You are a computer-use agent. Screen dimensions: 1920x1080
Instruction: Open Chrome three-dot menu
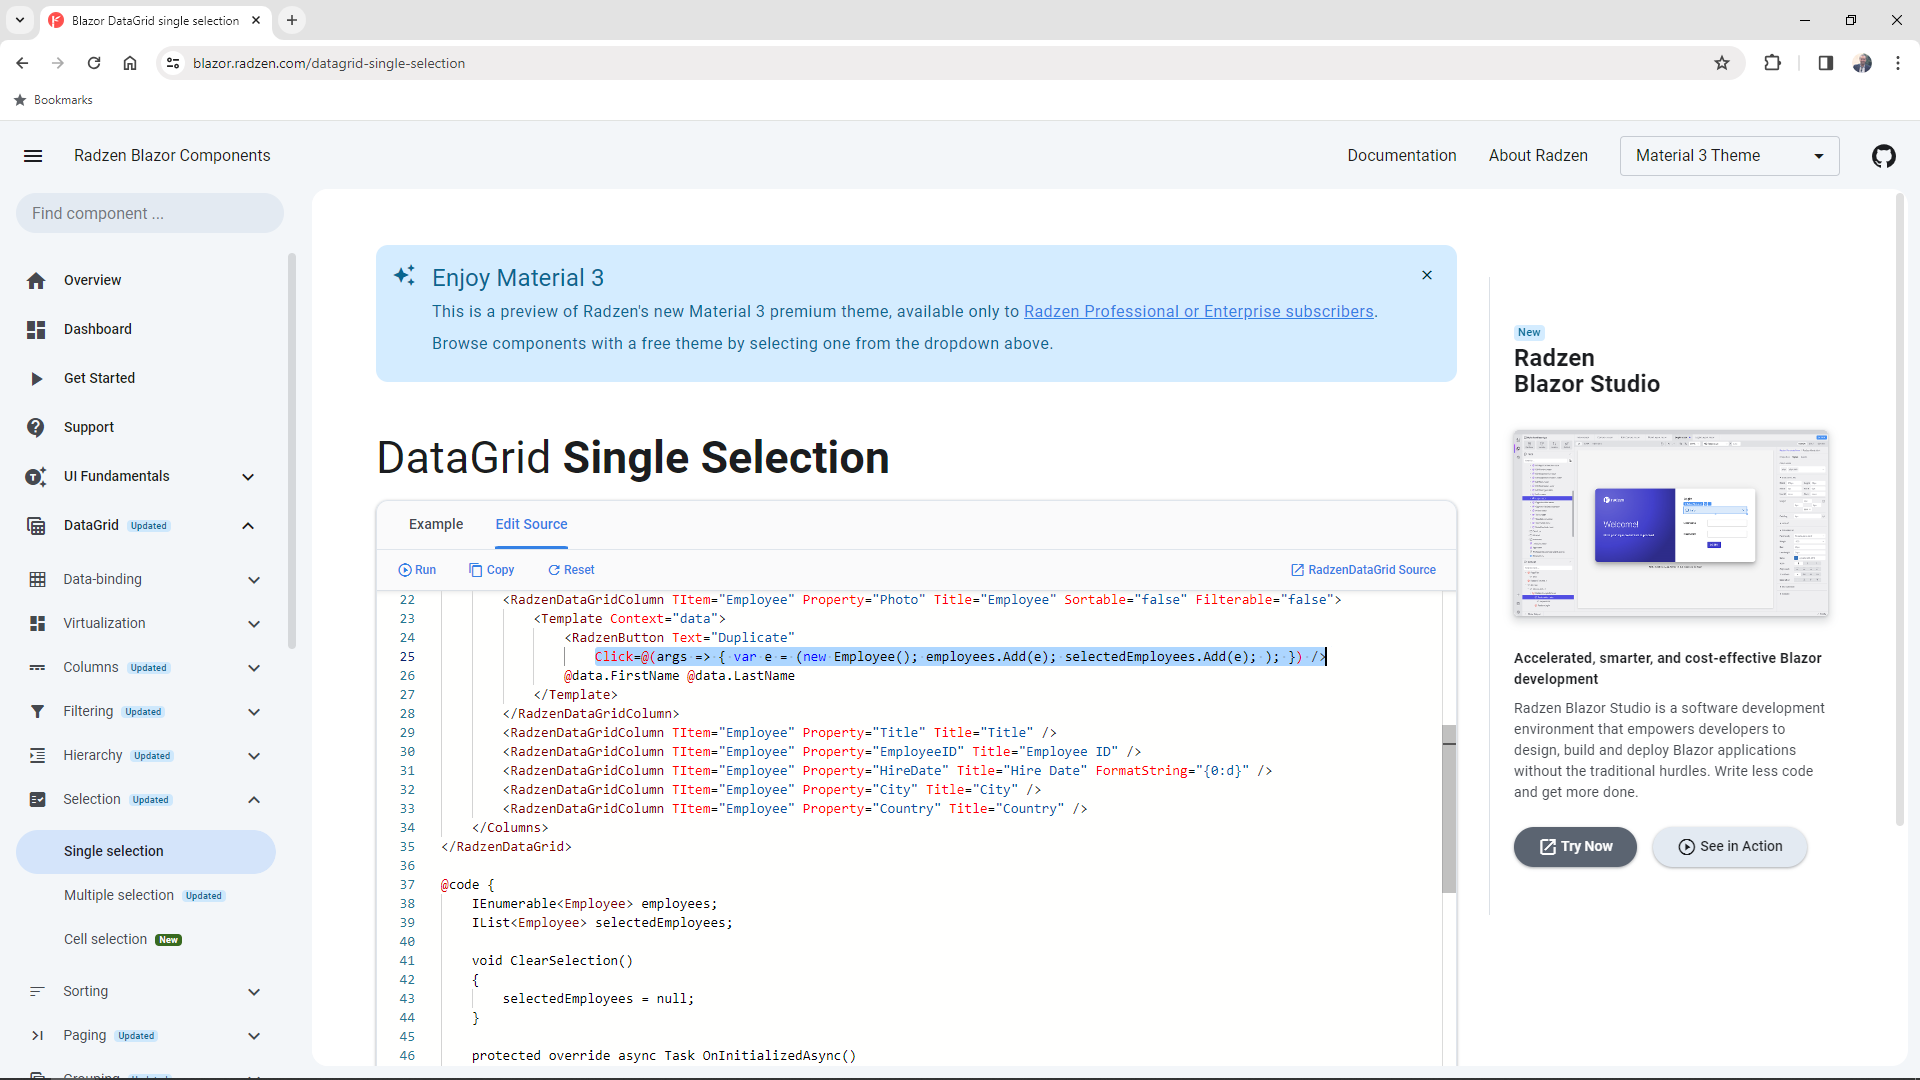click(x=1898, y=63)
